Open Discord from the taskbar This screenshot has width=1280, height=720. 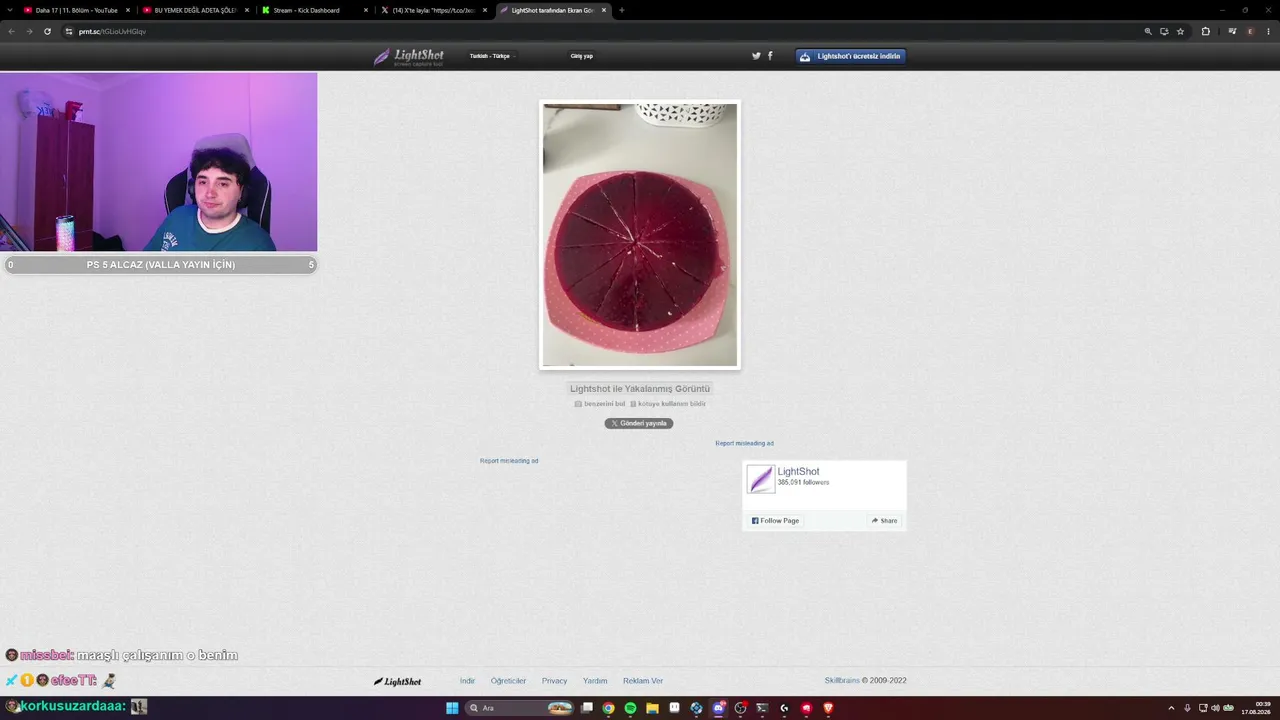click(x=718, y=708)
